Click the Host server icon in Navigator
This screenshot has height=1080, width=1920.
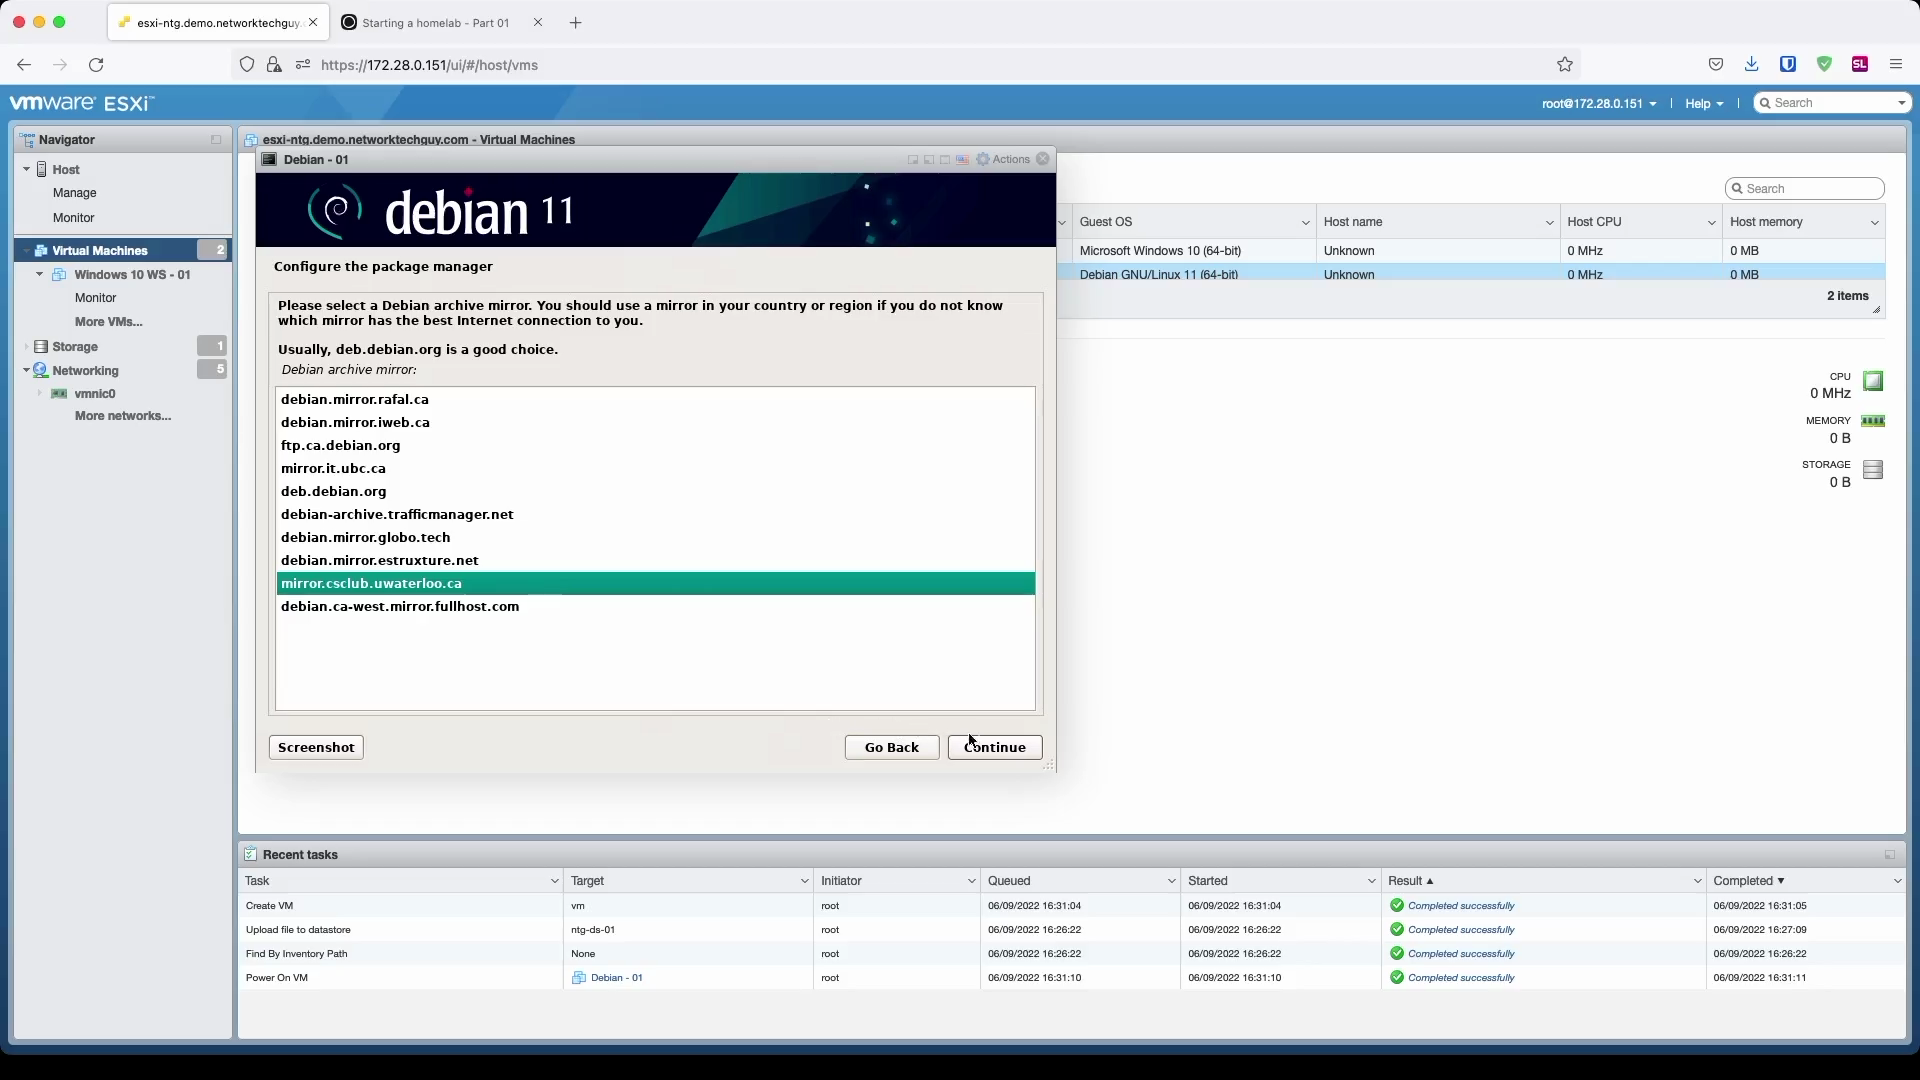(x=42, y=170)
